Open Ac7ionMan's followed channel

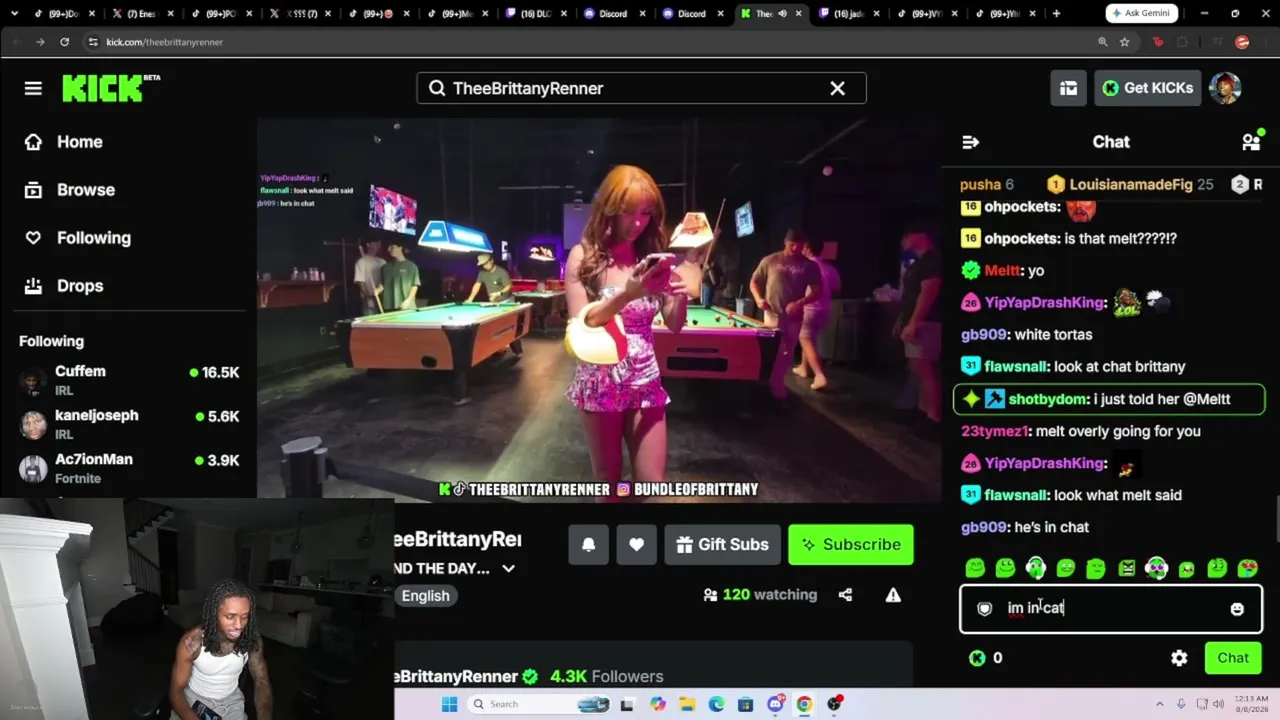129,469
